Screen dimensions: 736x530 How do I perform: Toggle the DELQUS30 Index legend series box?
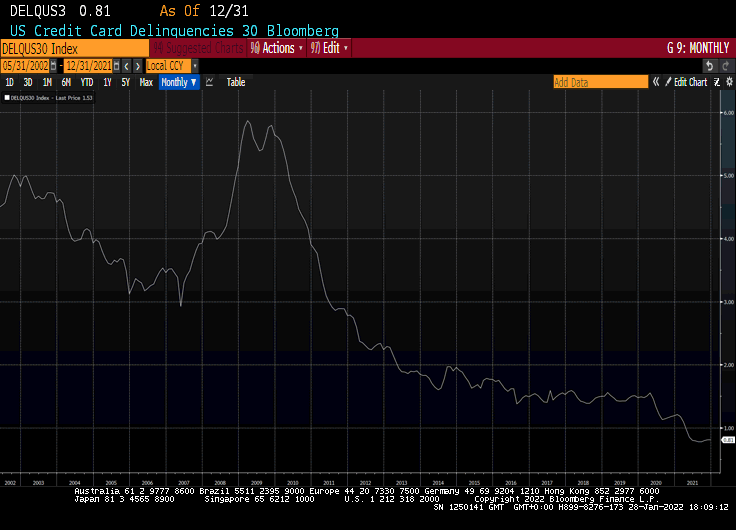coord(6,99)
